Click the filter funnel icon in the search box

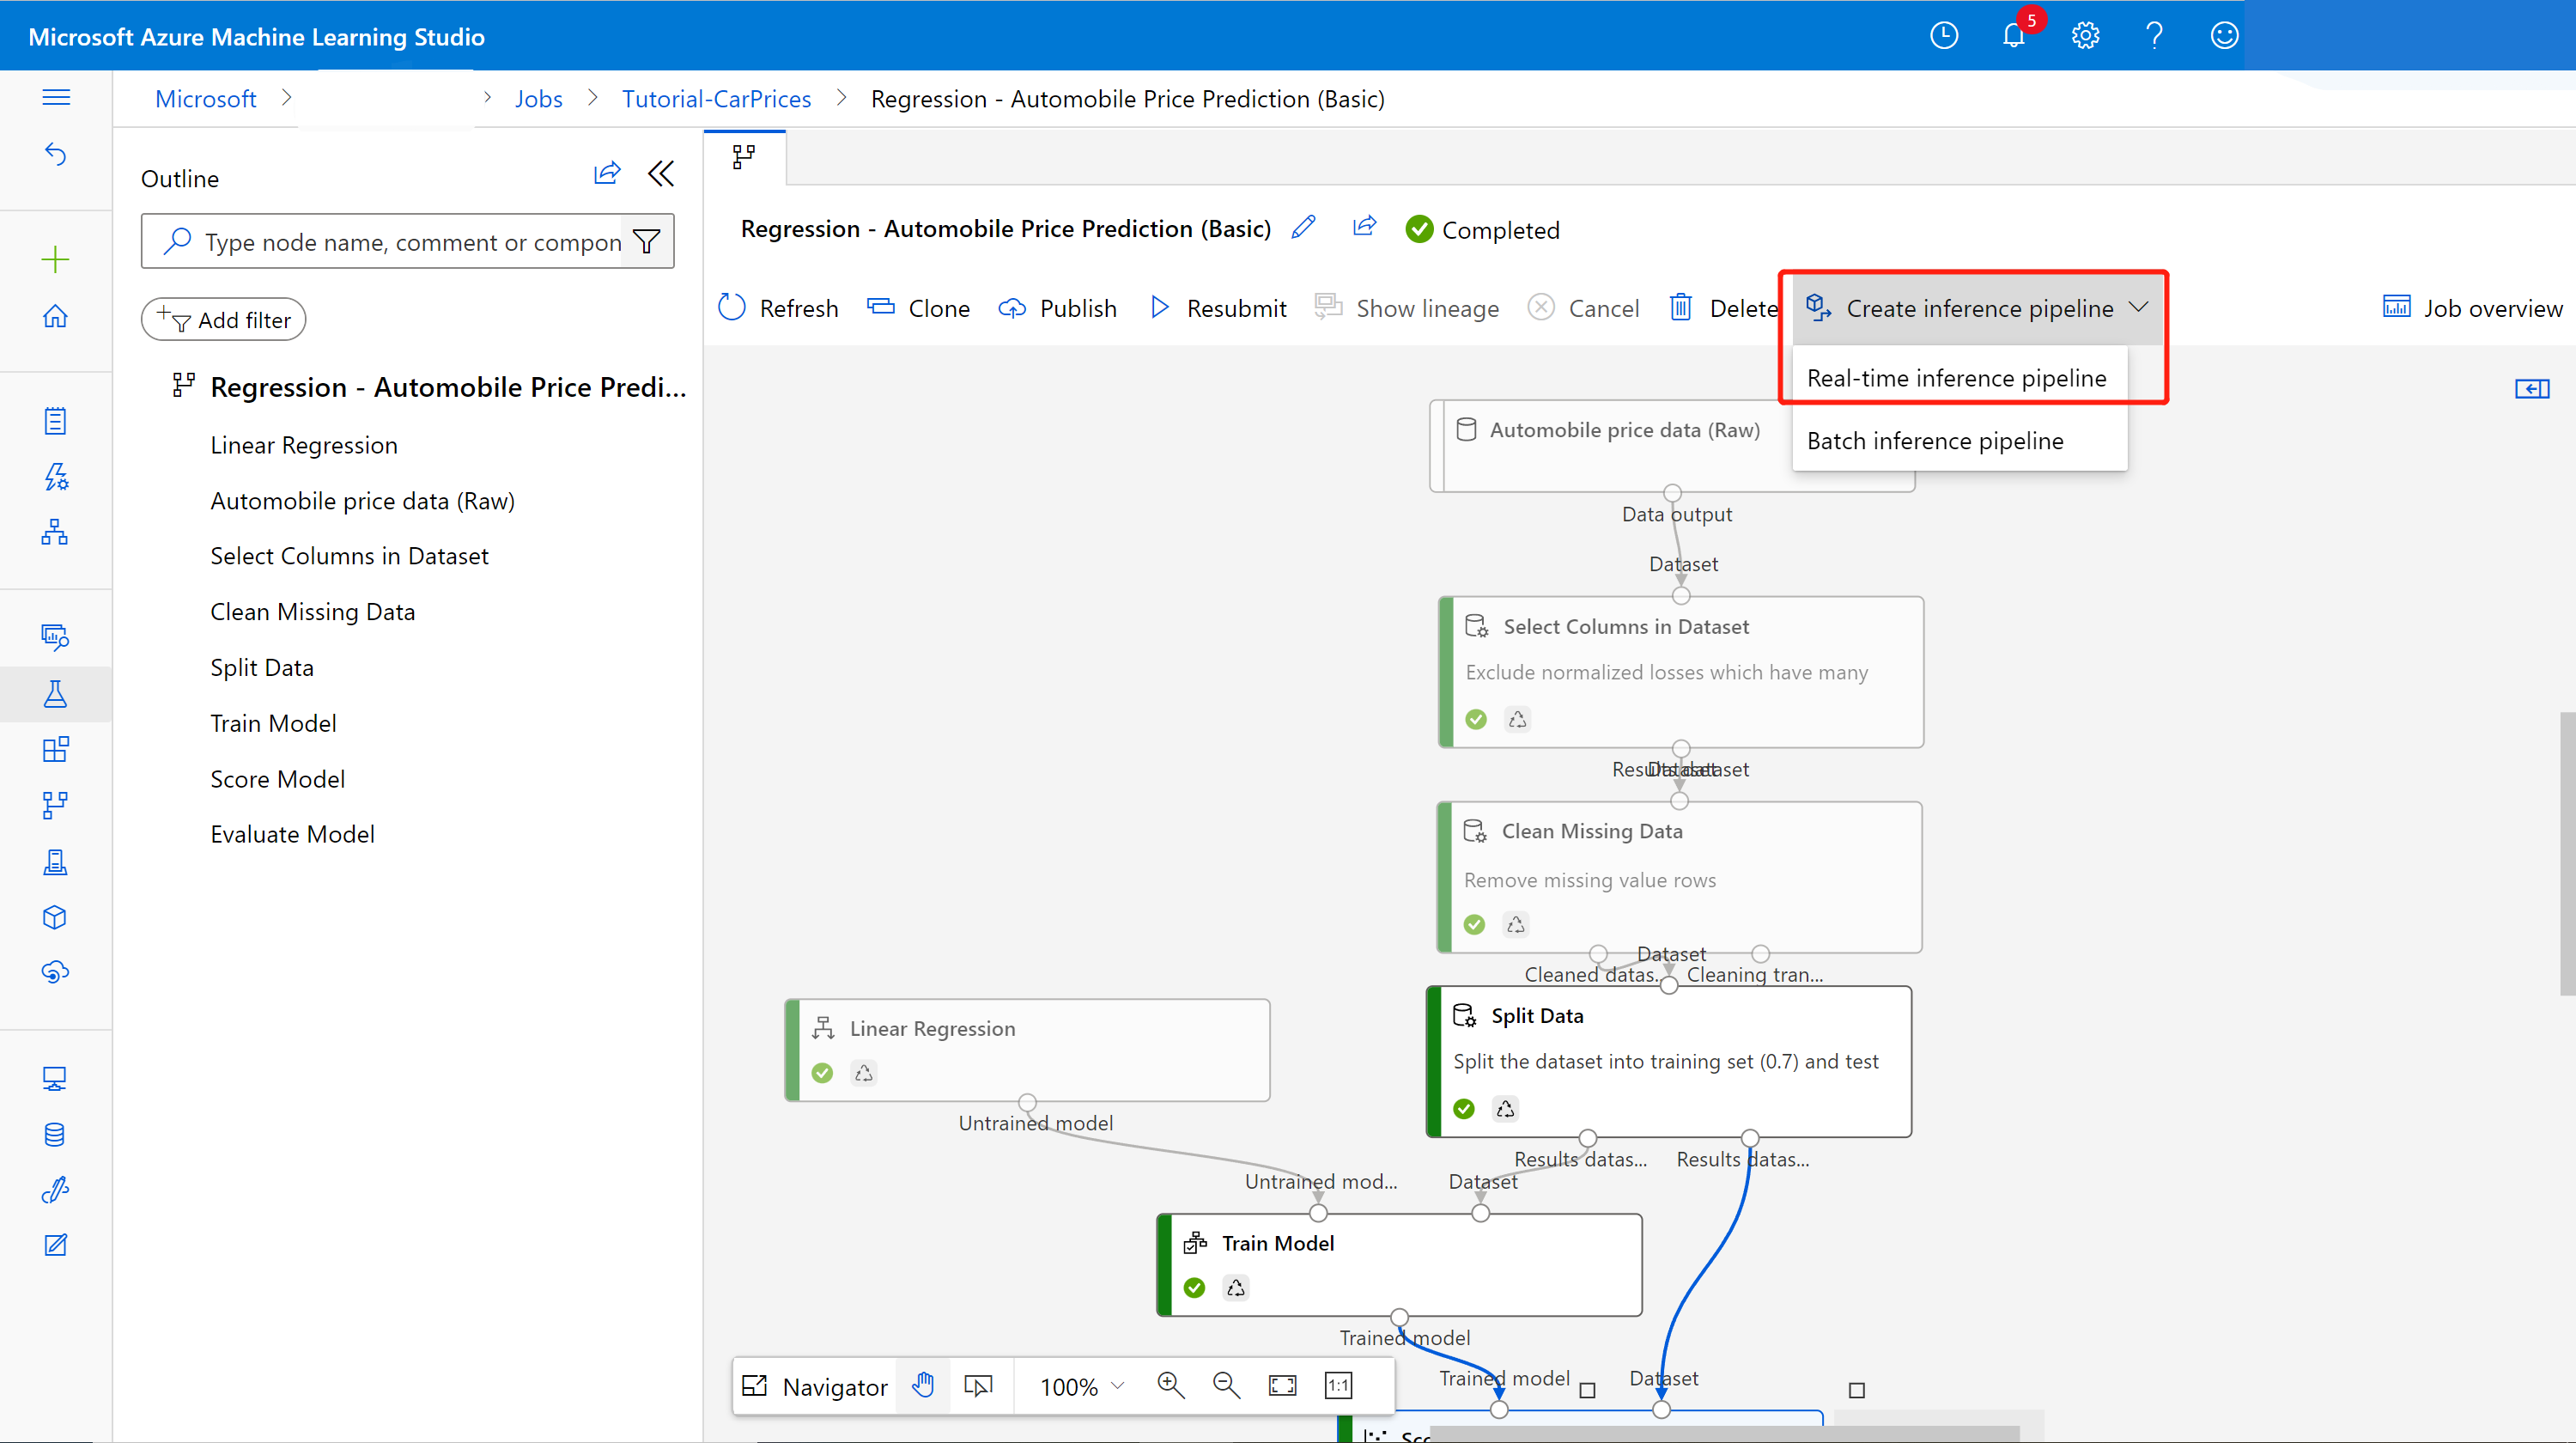[x=647, y=241]
